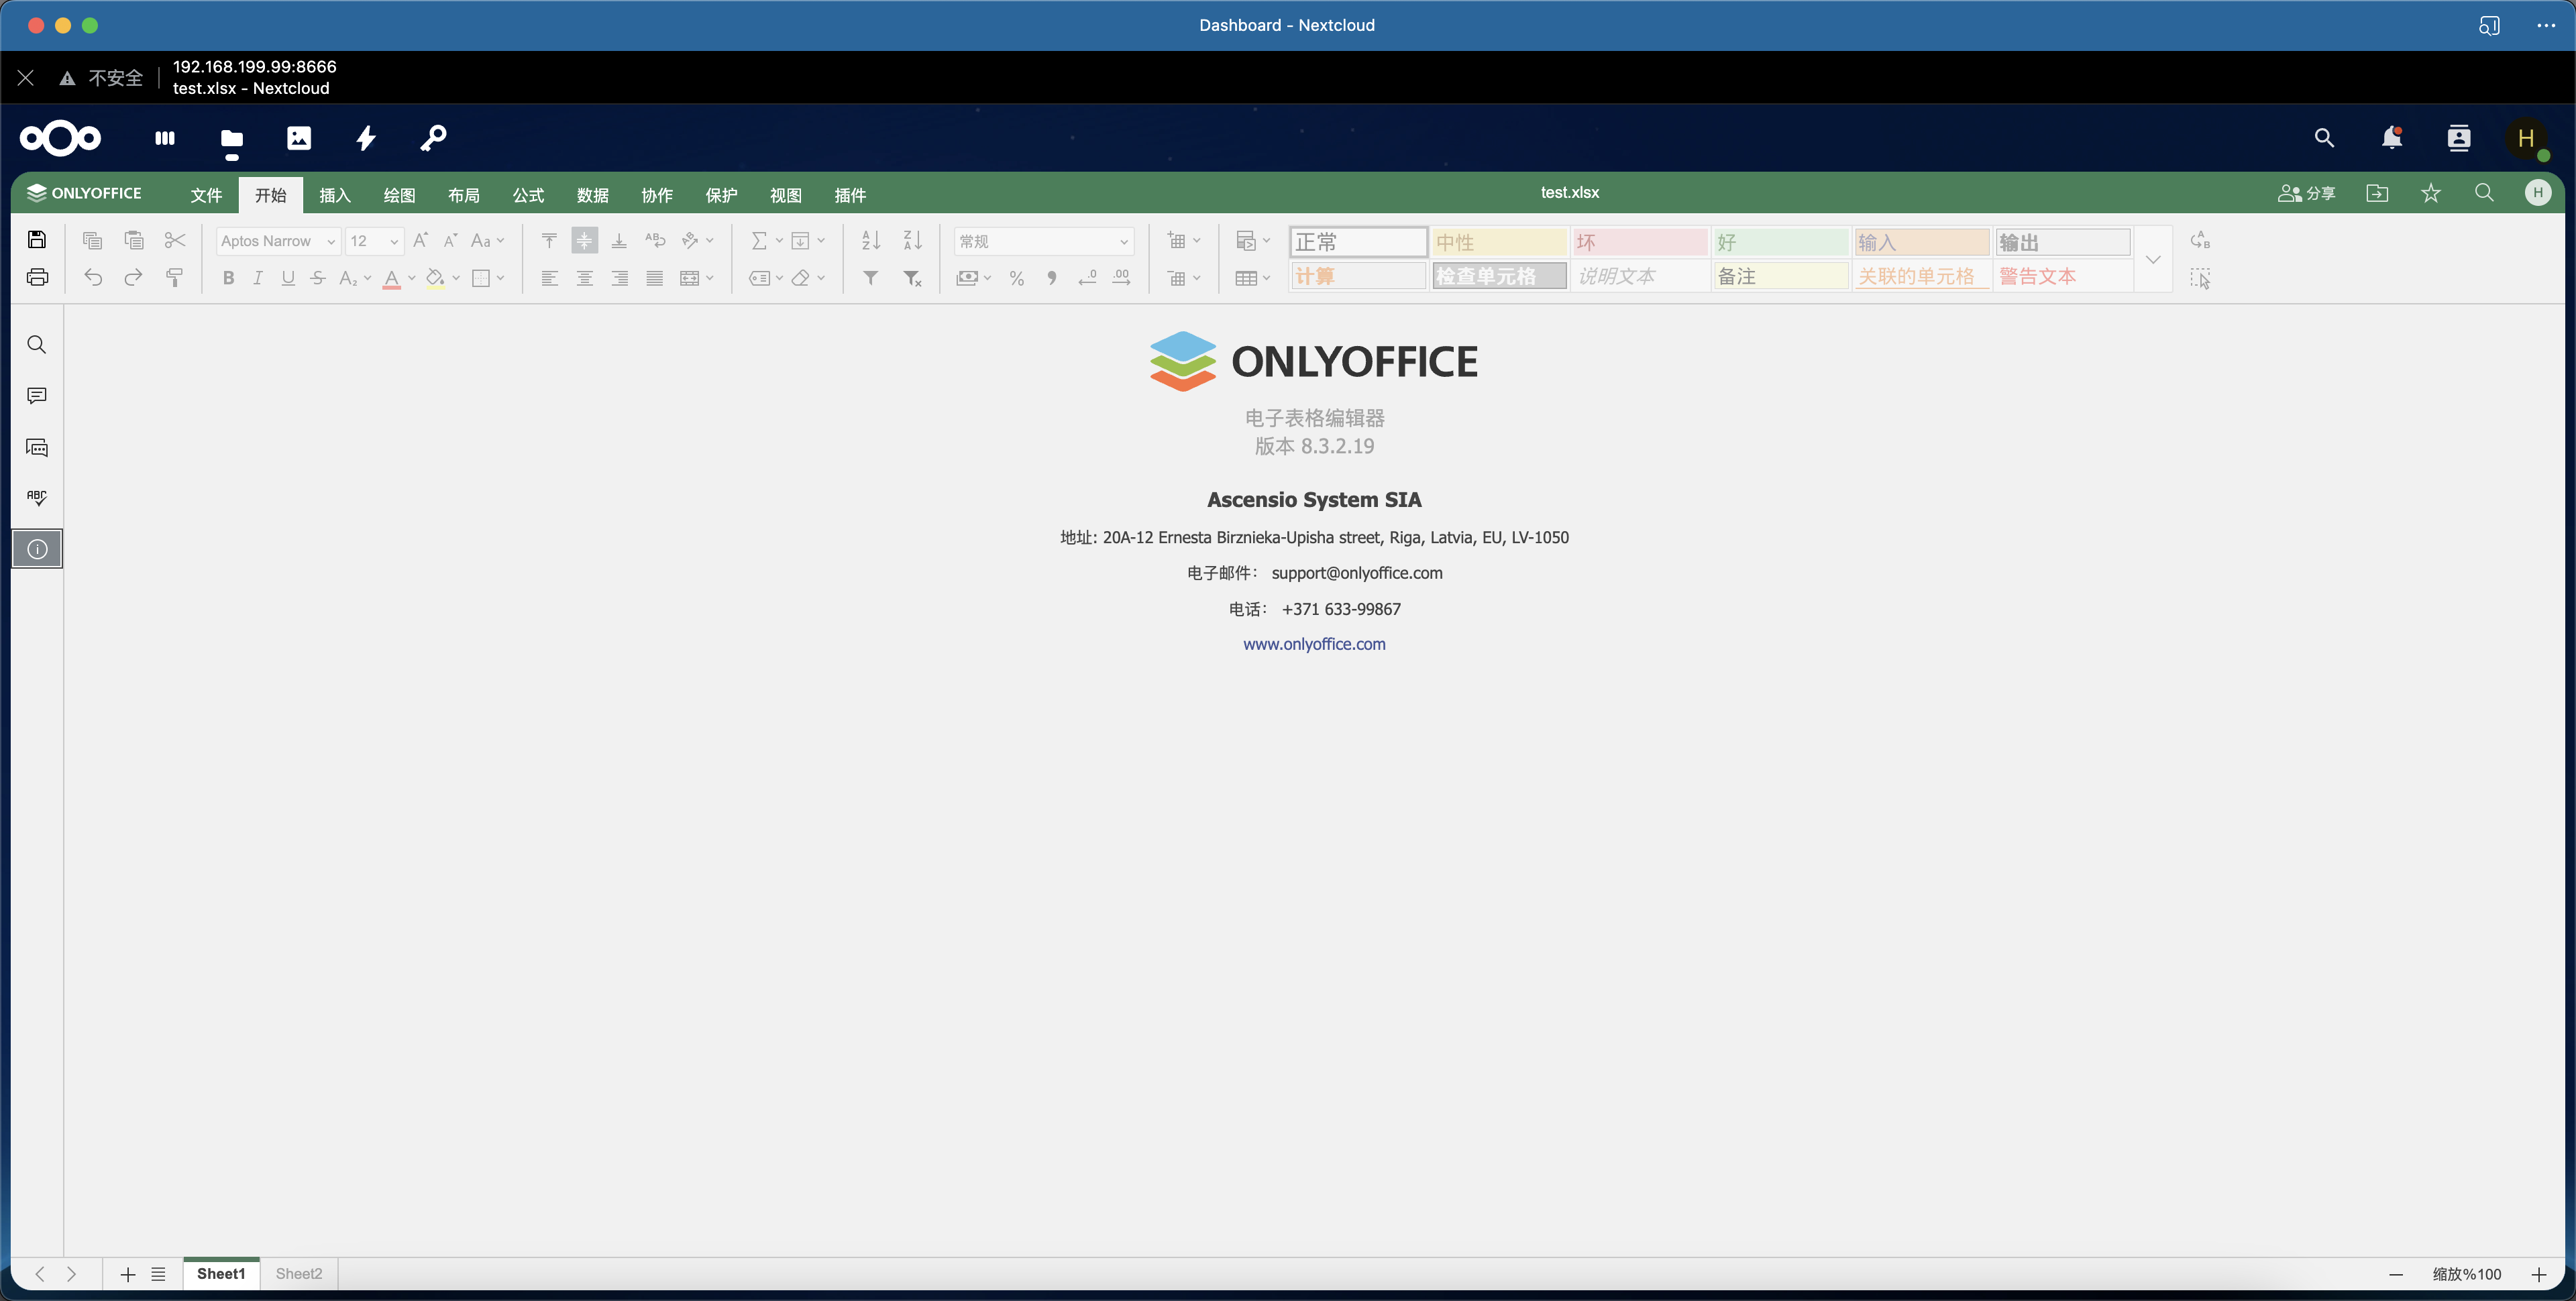Switch to the Sheet2 tab

[x=299, y=1273]
